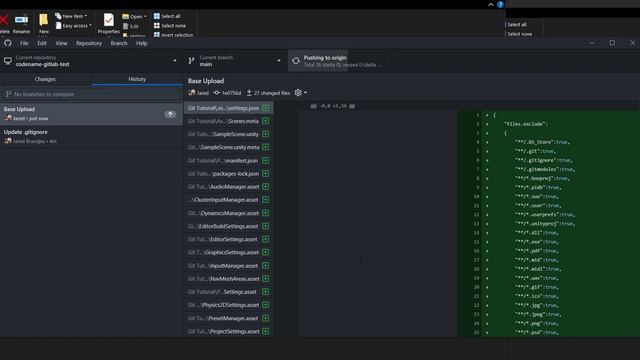The width and height of the screenshot is (640, 360).
Task: Click Invert selection in File Explorer ribbon
Action: pos(173,35)
